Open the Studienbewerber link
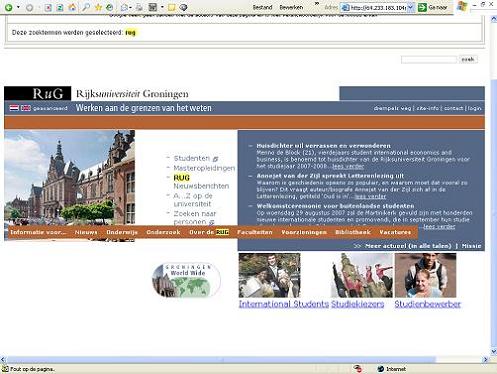 pyautogui.click(x=427, y=304)
